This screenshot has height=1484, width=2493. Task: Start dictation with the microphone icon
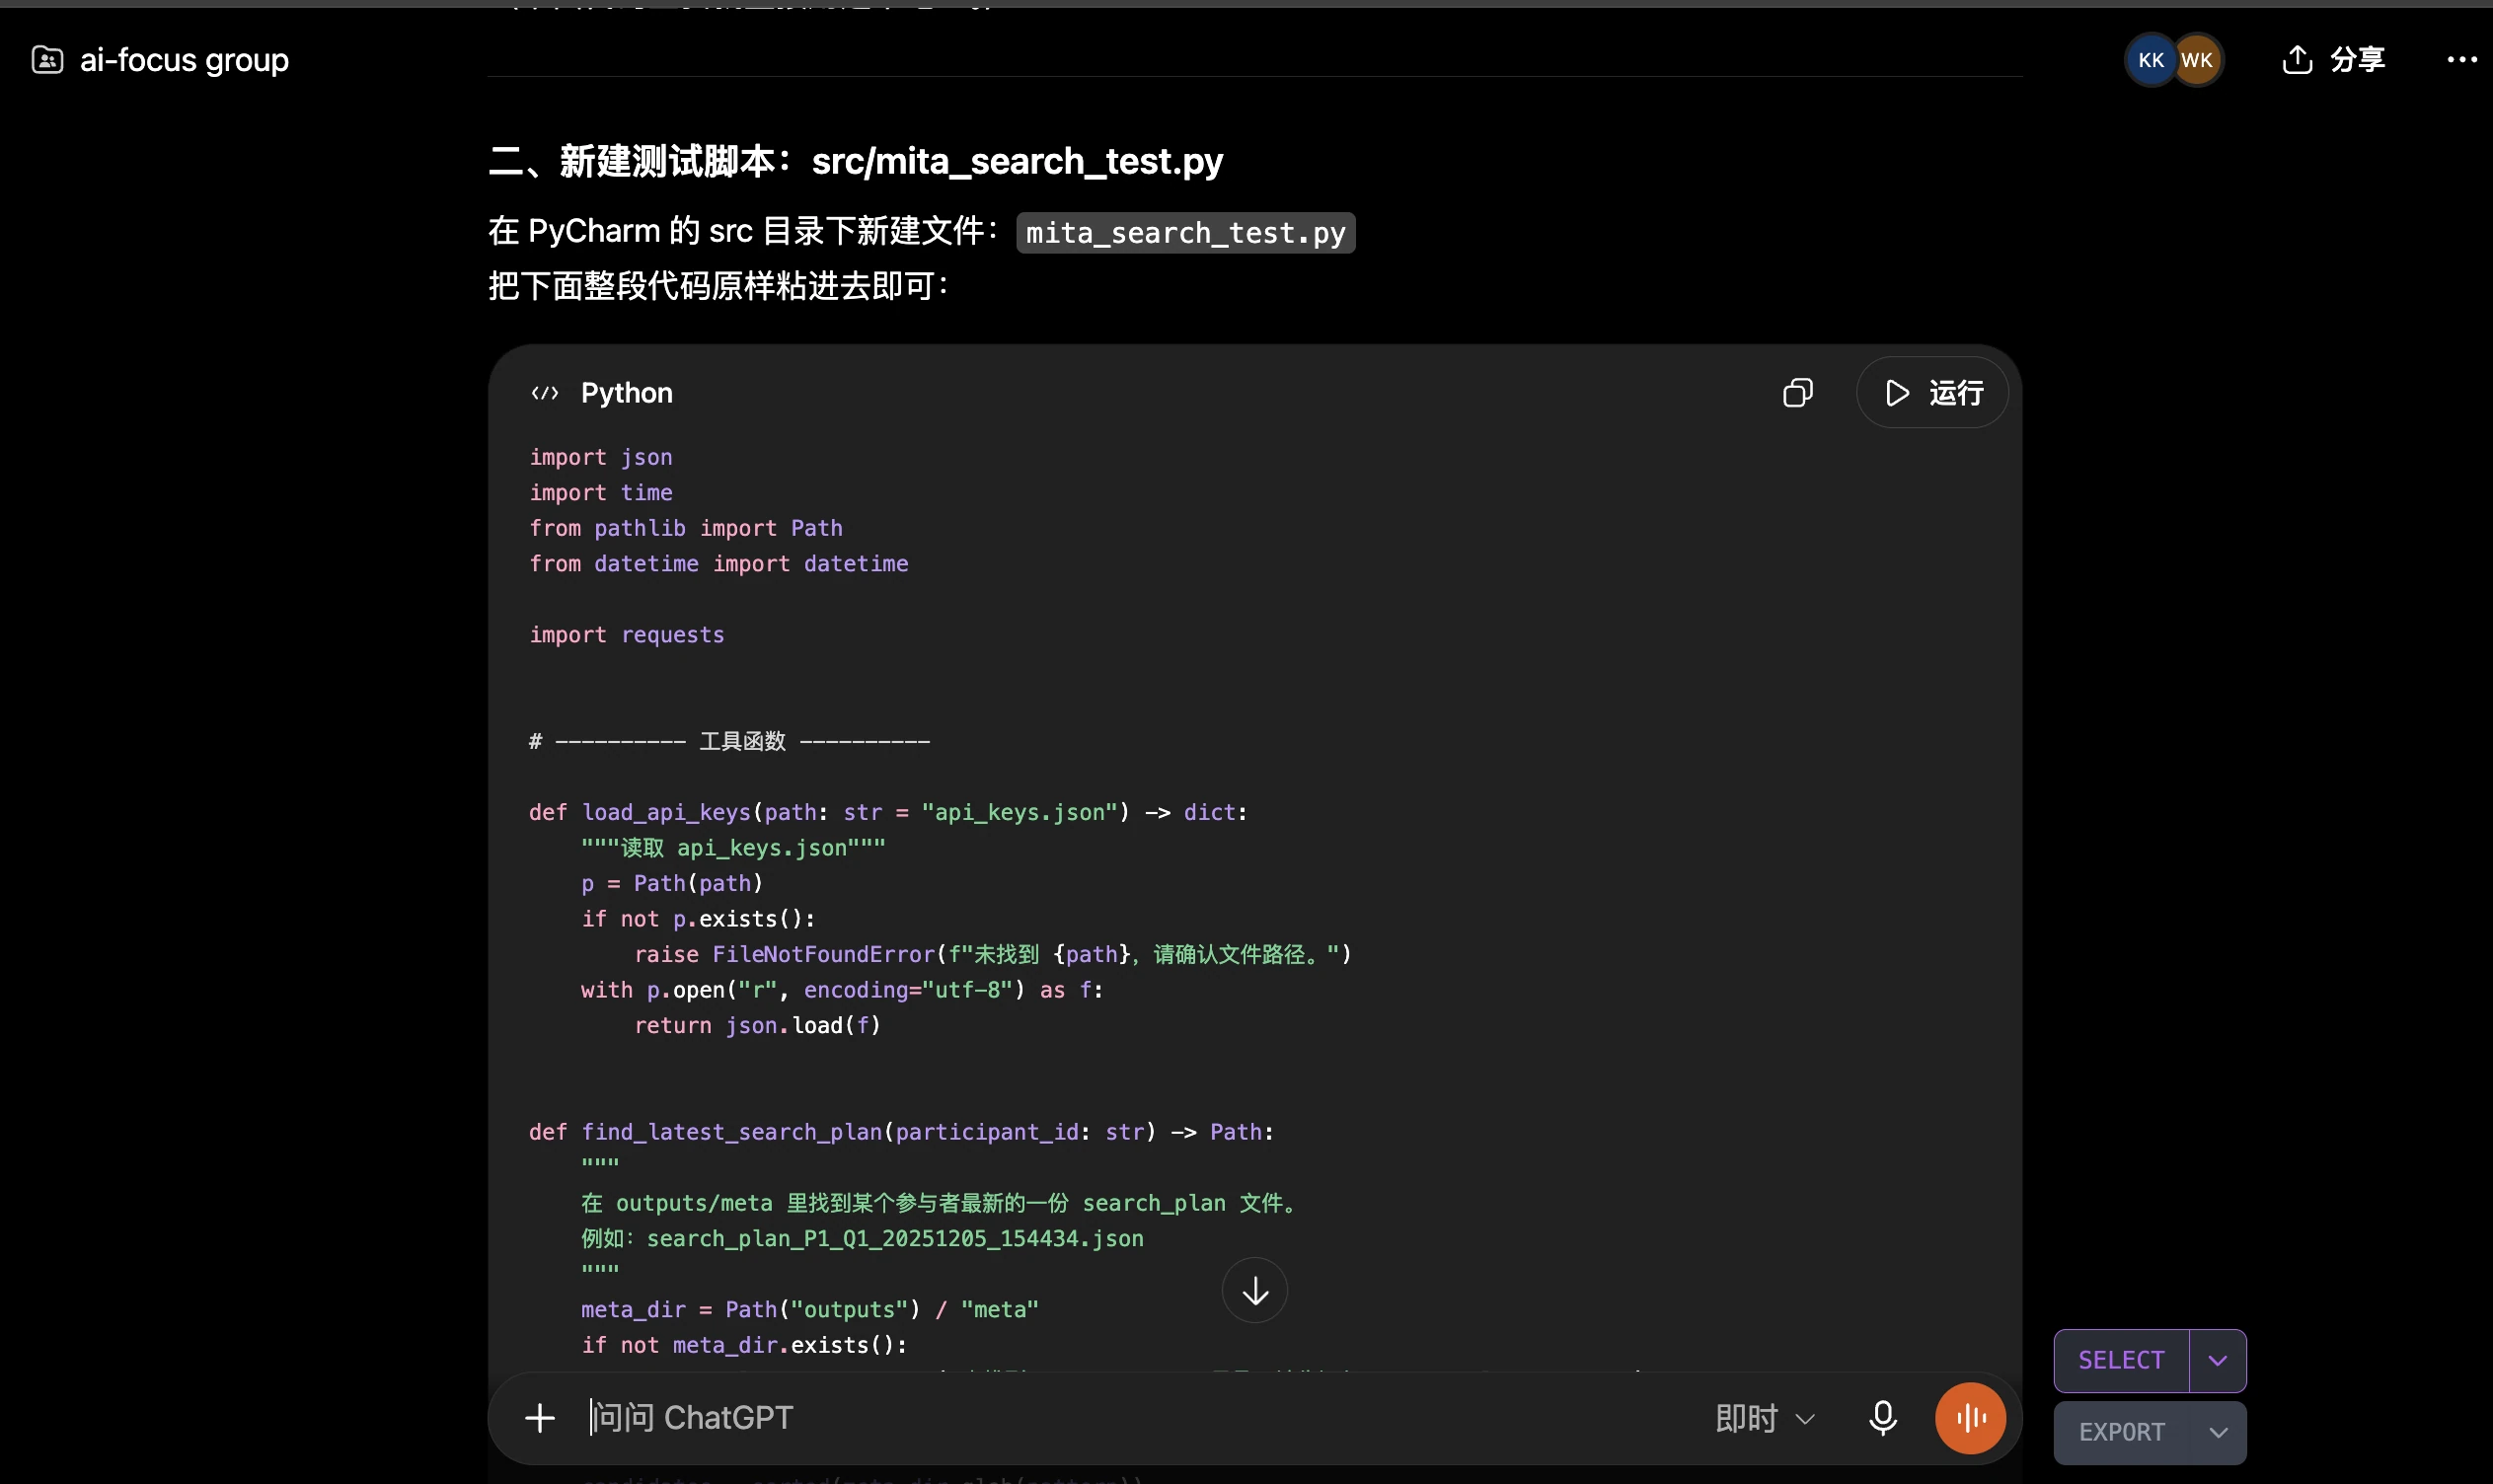(x=1883, y=1418)
